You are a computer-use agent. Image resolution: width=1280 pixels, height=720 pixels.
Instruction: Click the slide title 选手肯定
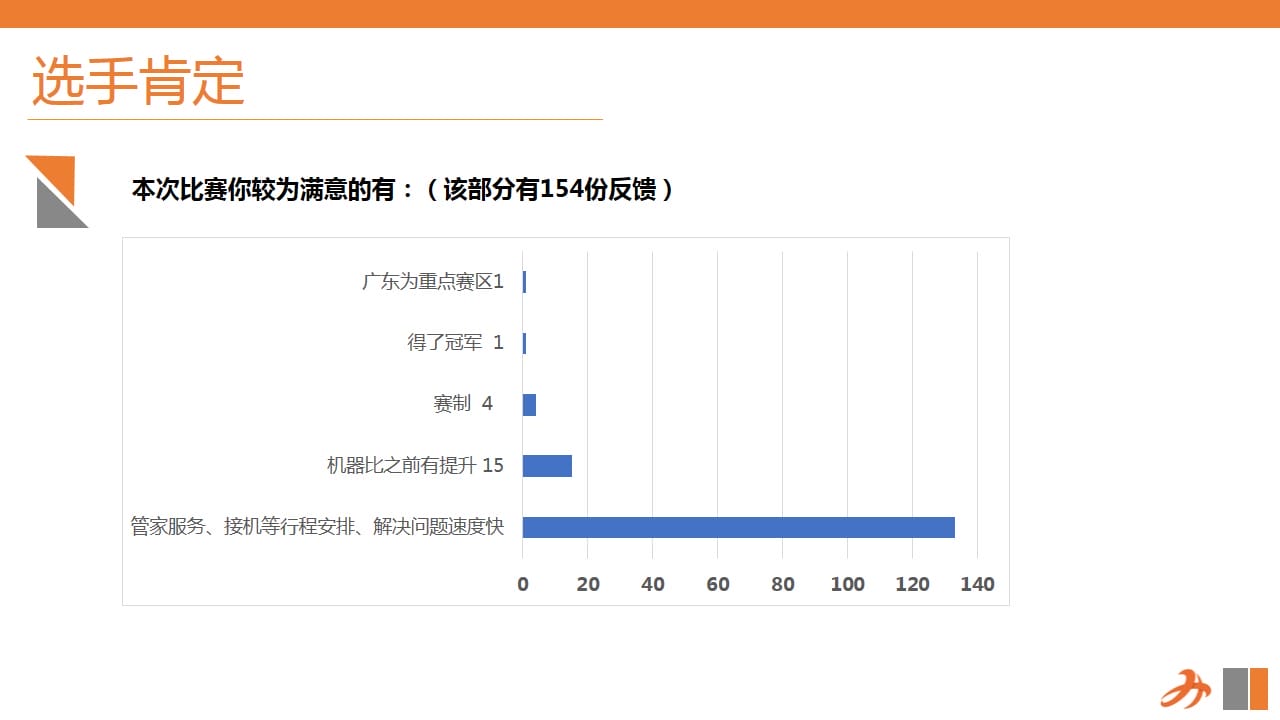138,81
